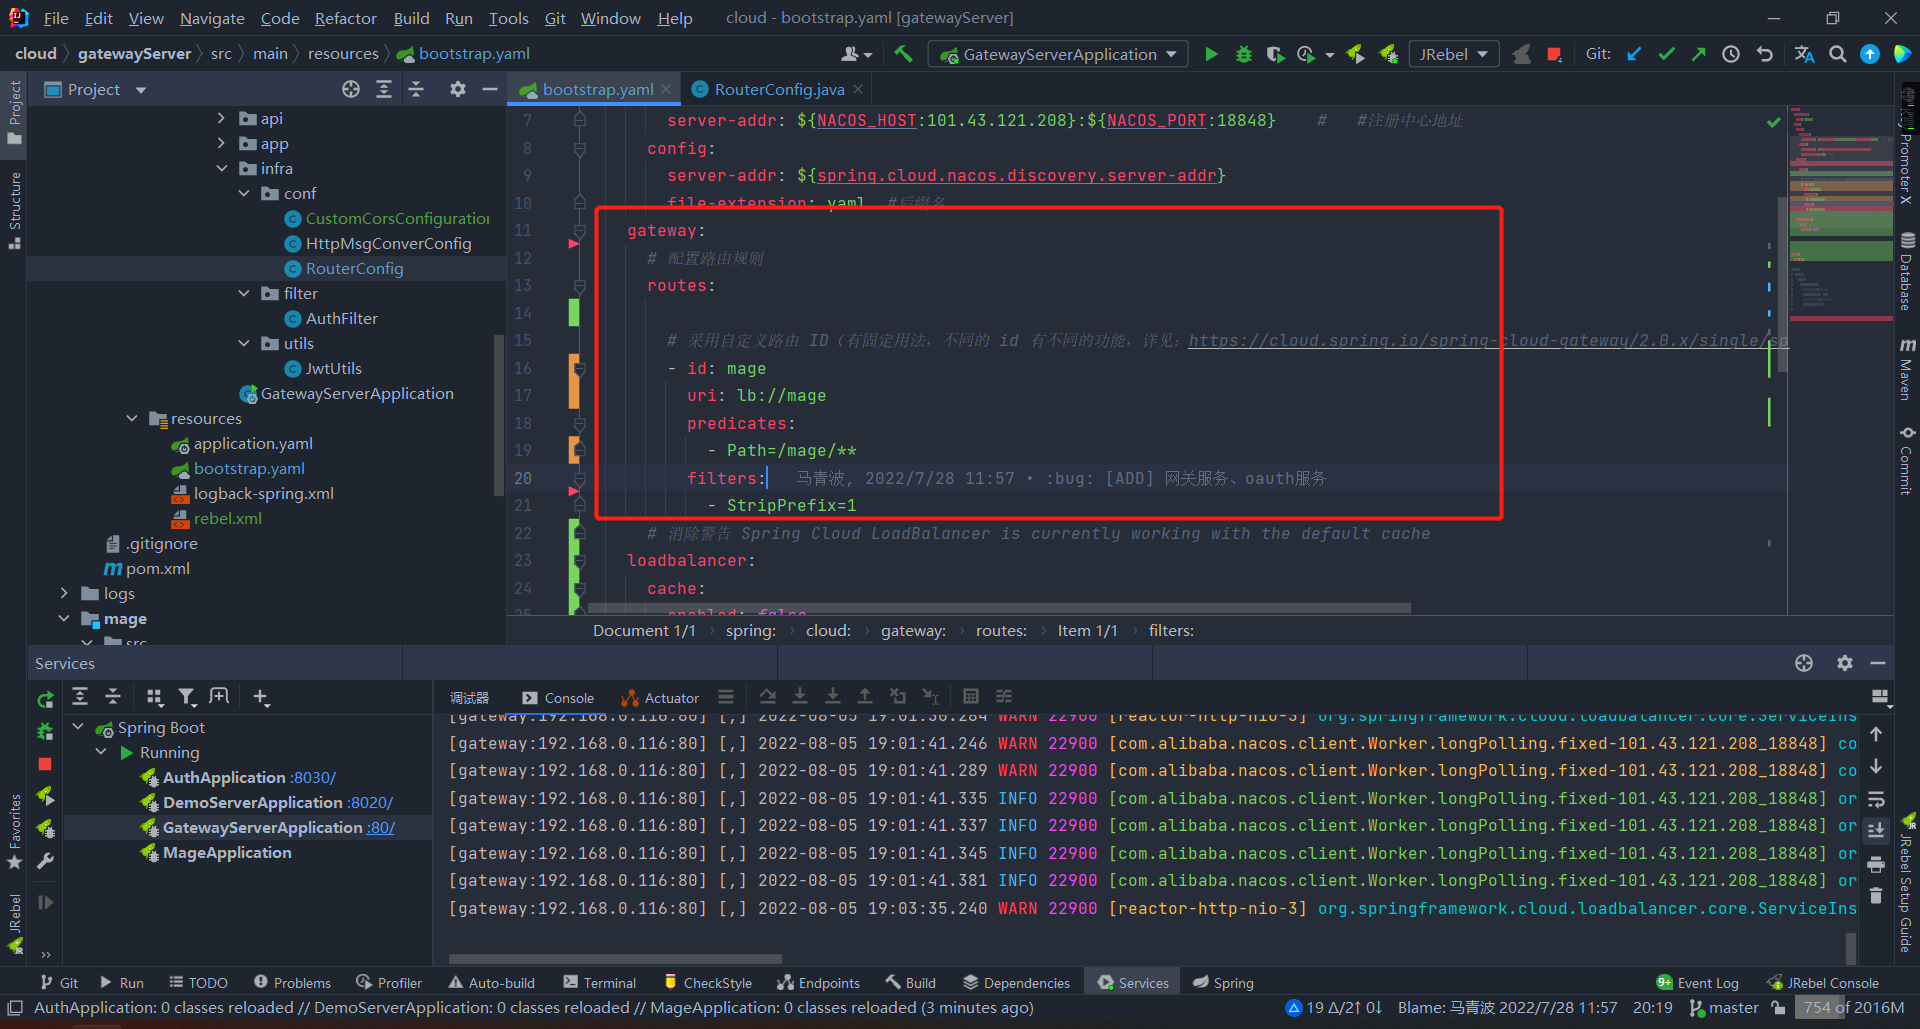This screenshot has width=1920, height=1029.
Task: Click the GatewayServerApplication :80/ port link
Action: click(x=380, y=827)
